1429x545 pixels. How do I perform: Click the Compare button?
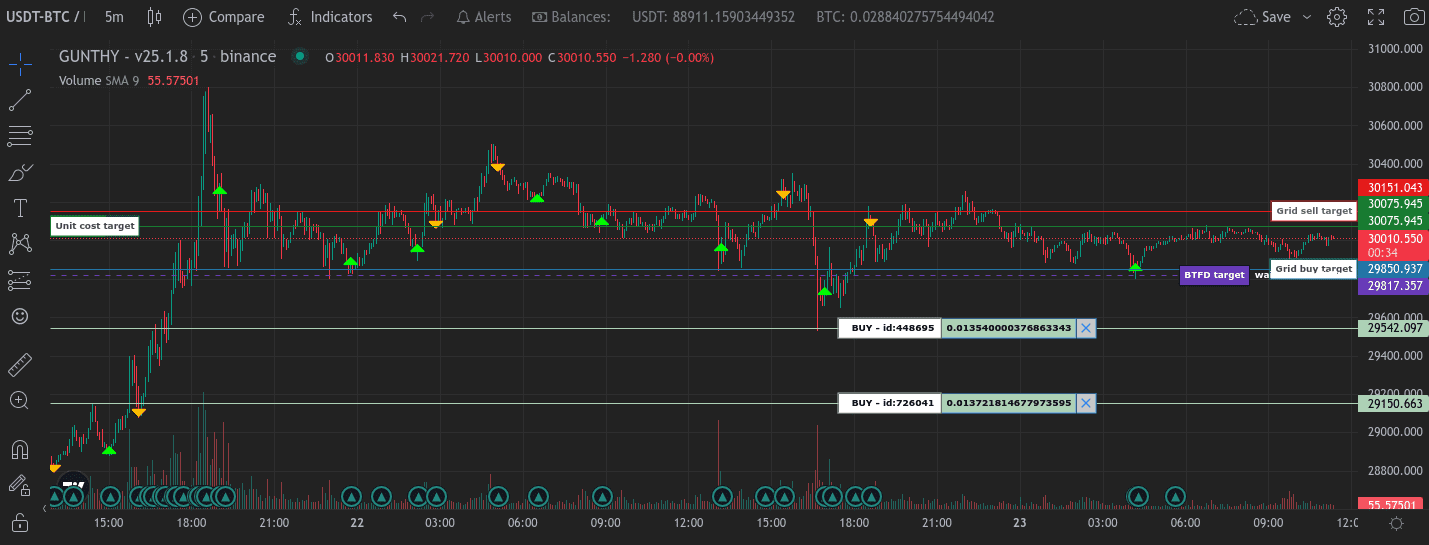[x=224, y=17]
